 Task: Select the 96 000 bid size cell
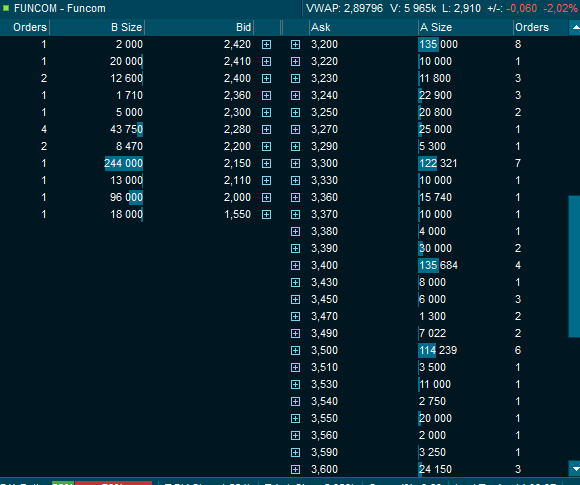(x=126, y=197)
